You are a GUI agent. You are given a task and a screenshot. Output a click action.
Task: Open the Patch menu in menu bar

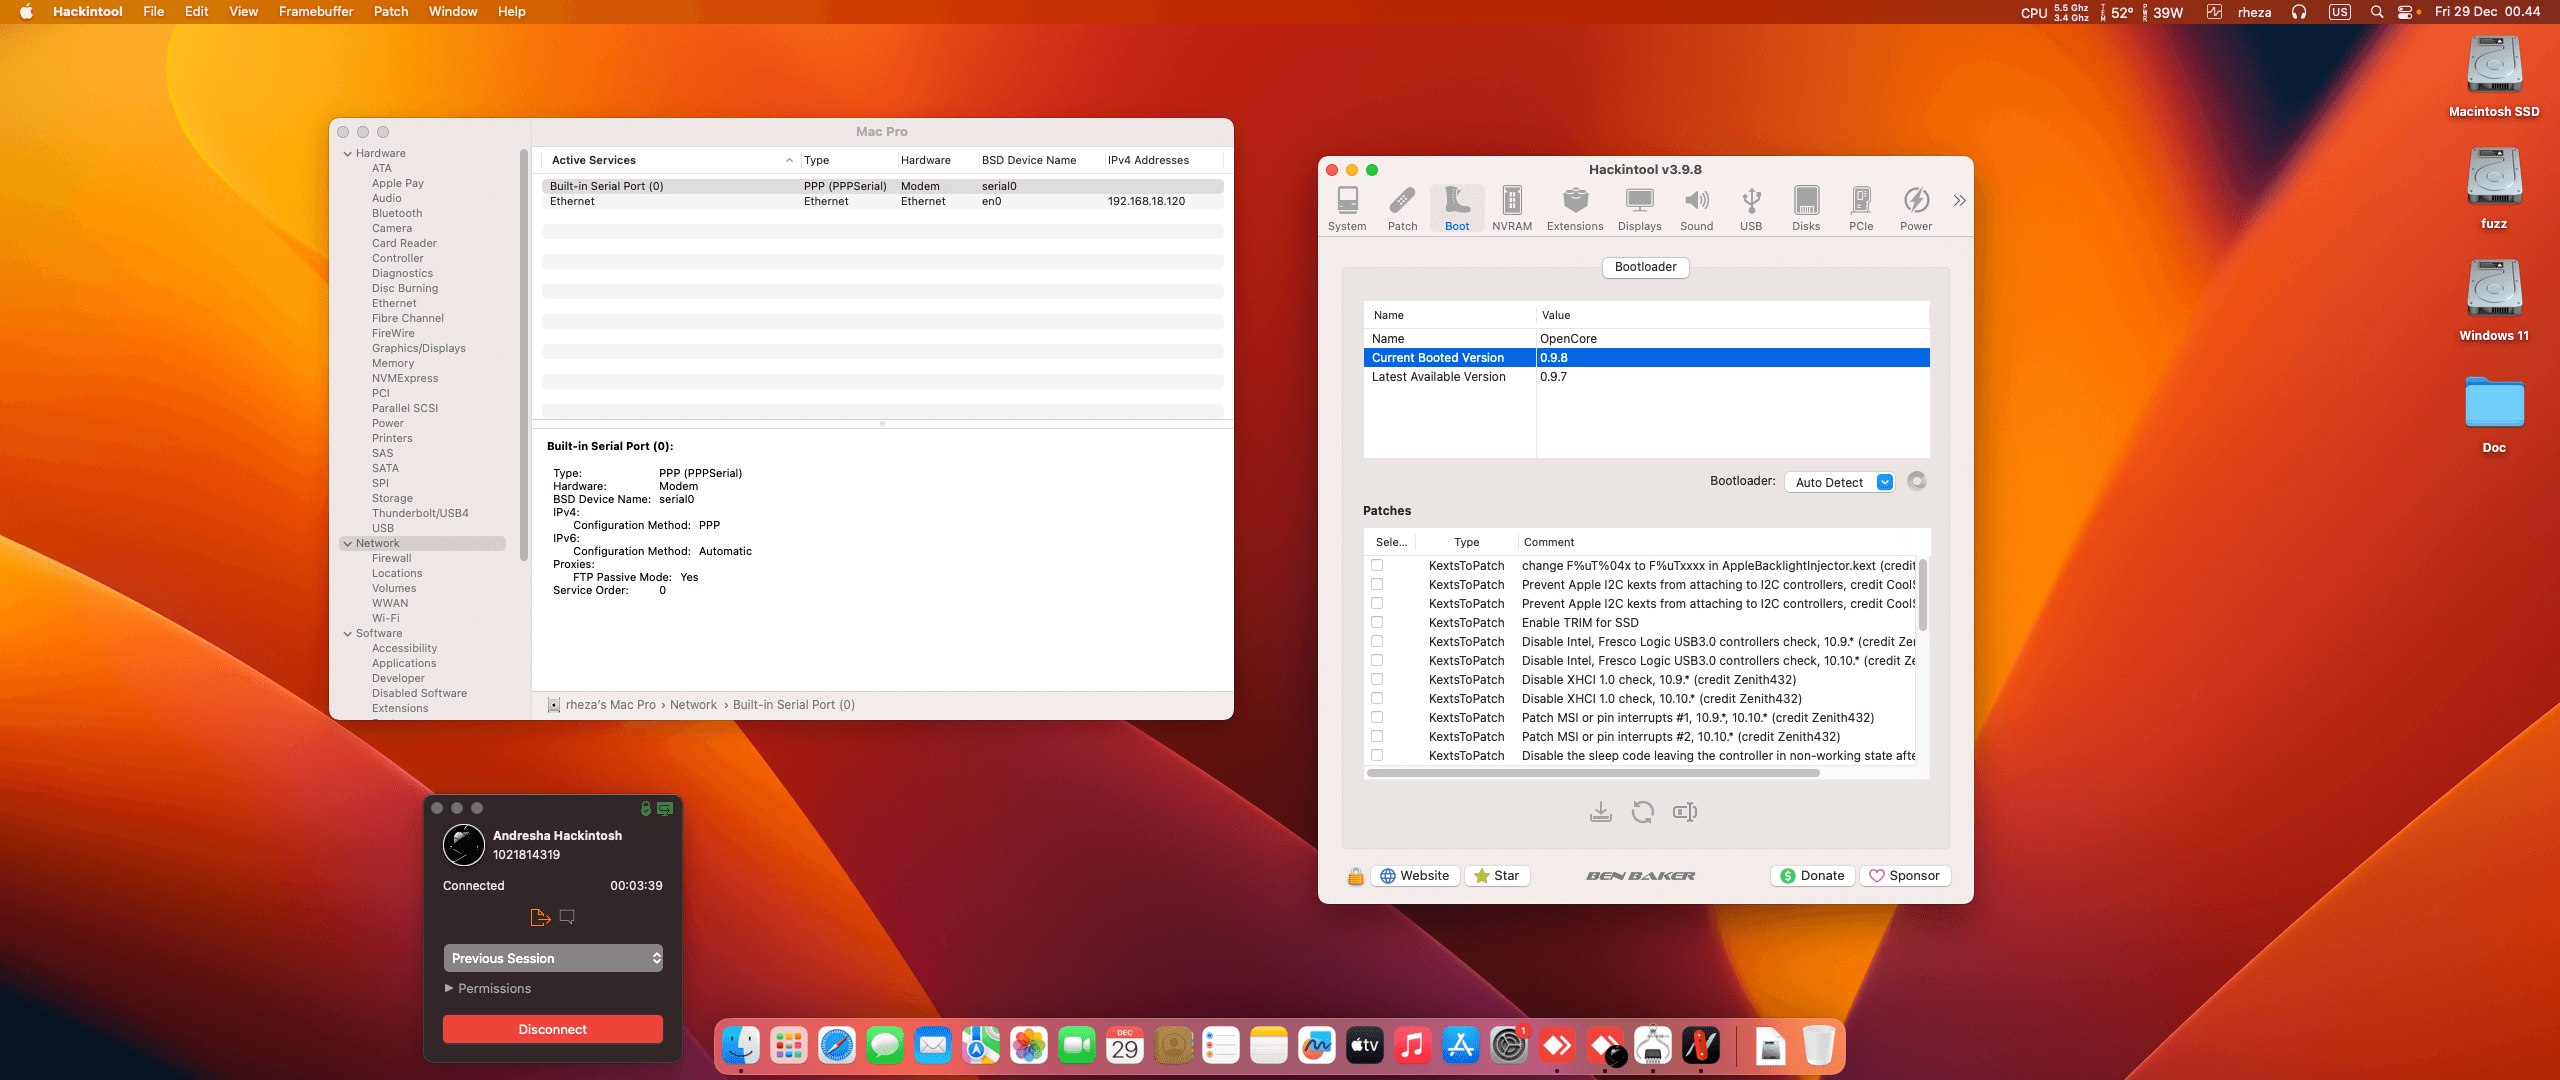click(x=390, y=12)
